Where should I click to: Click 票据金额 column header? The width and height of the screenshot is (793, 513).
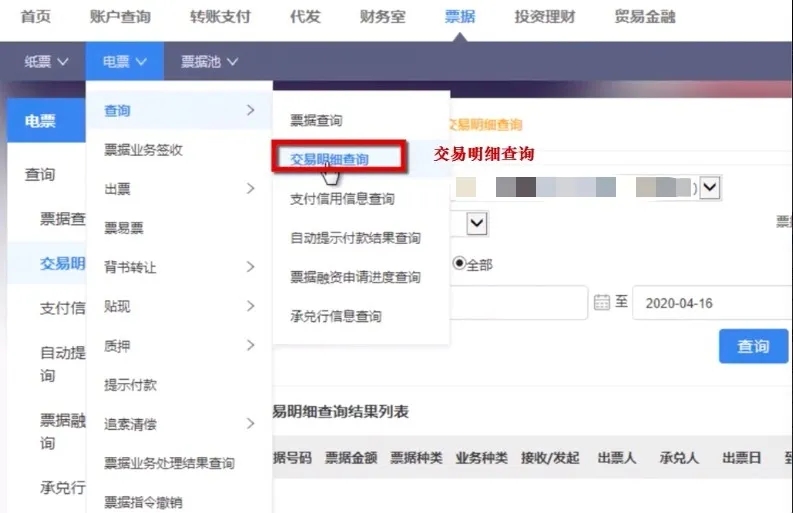[351, 458]
